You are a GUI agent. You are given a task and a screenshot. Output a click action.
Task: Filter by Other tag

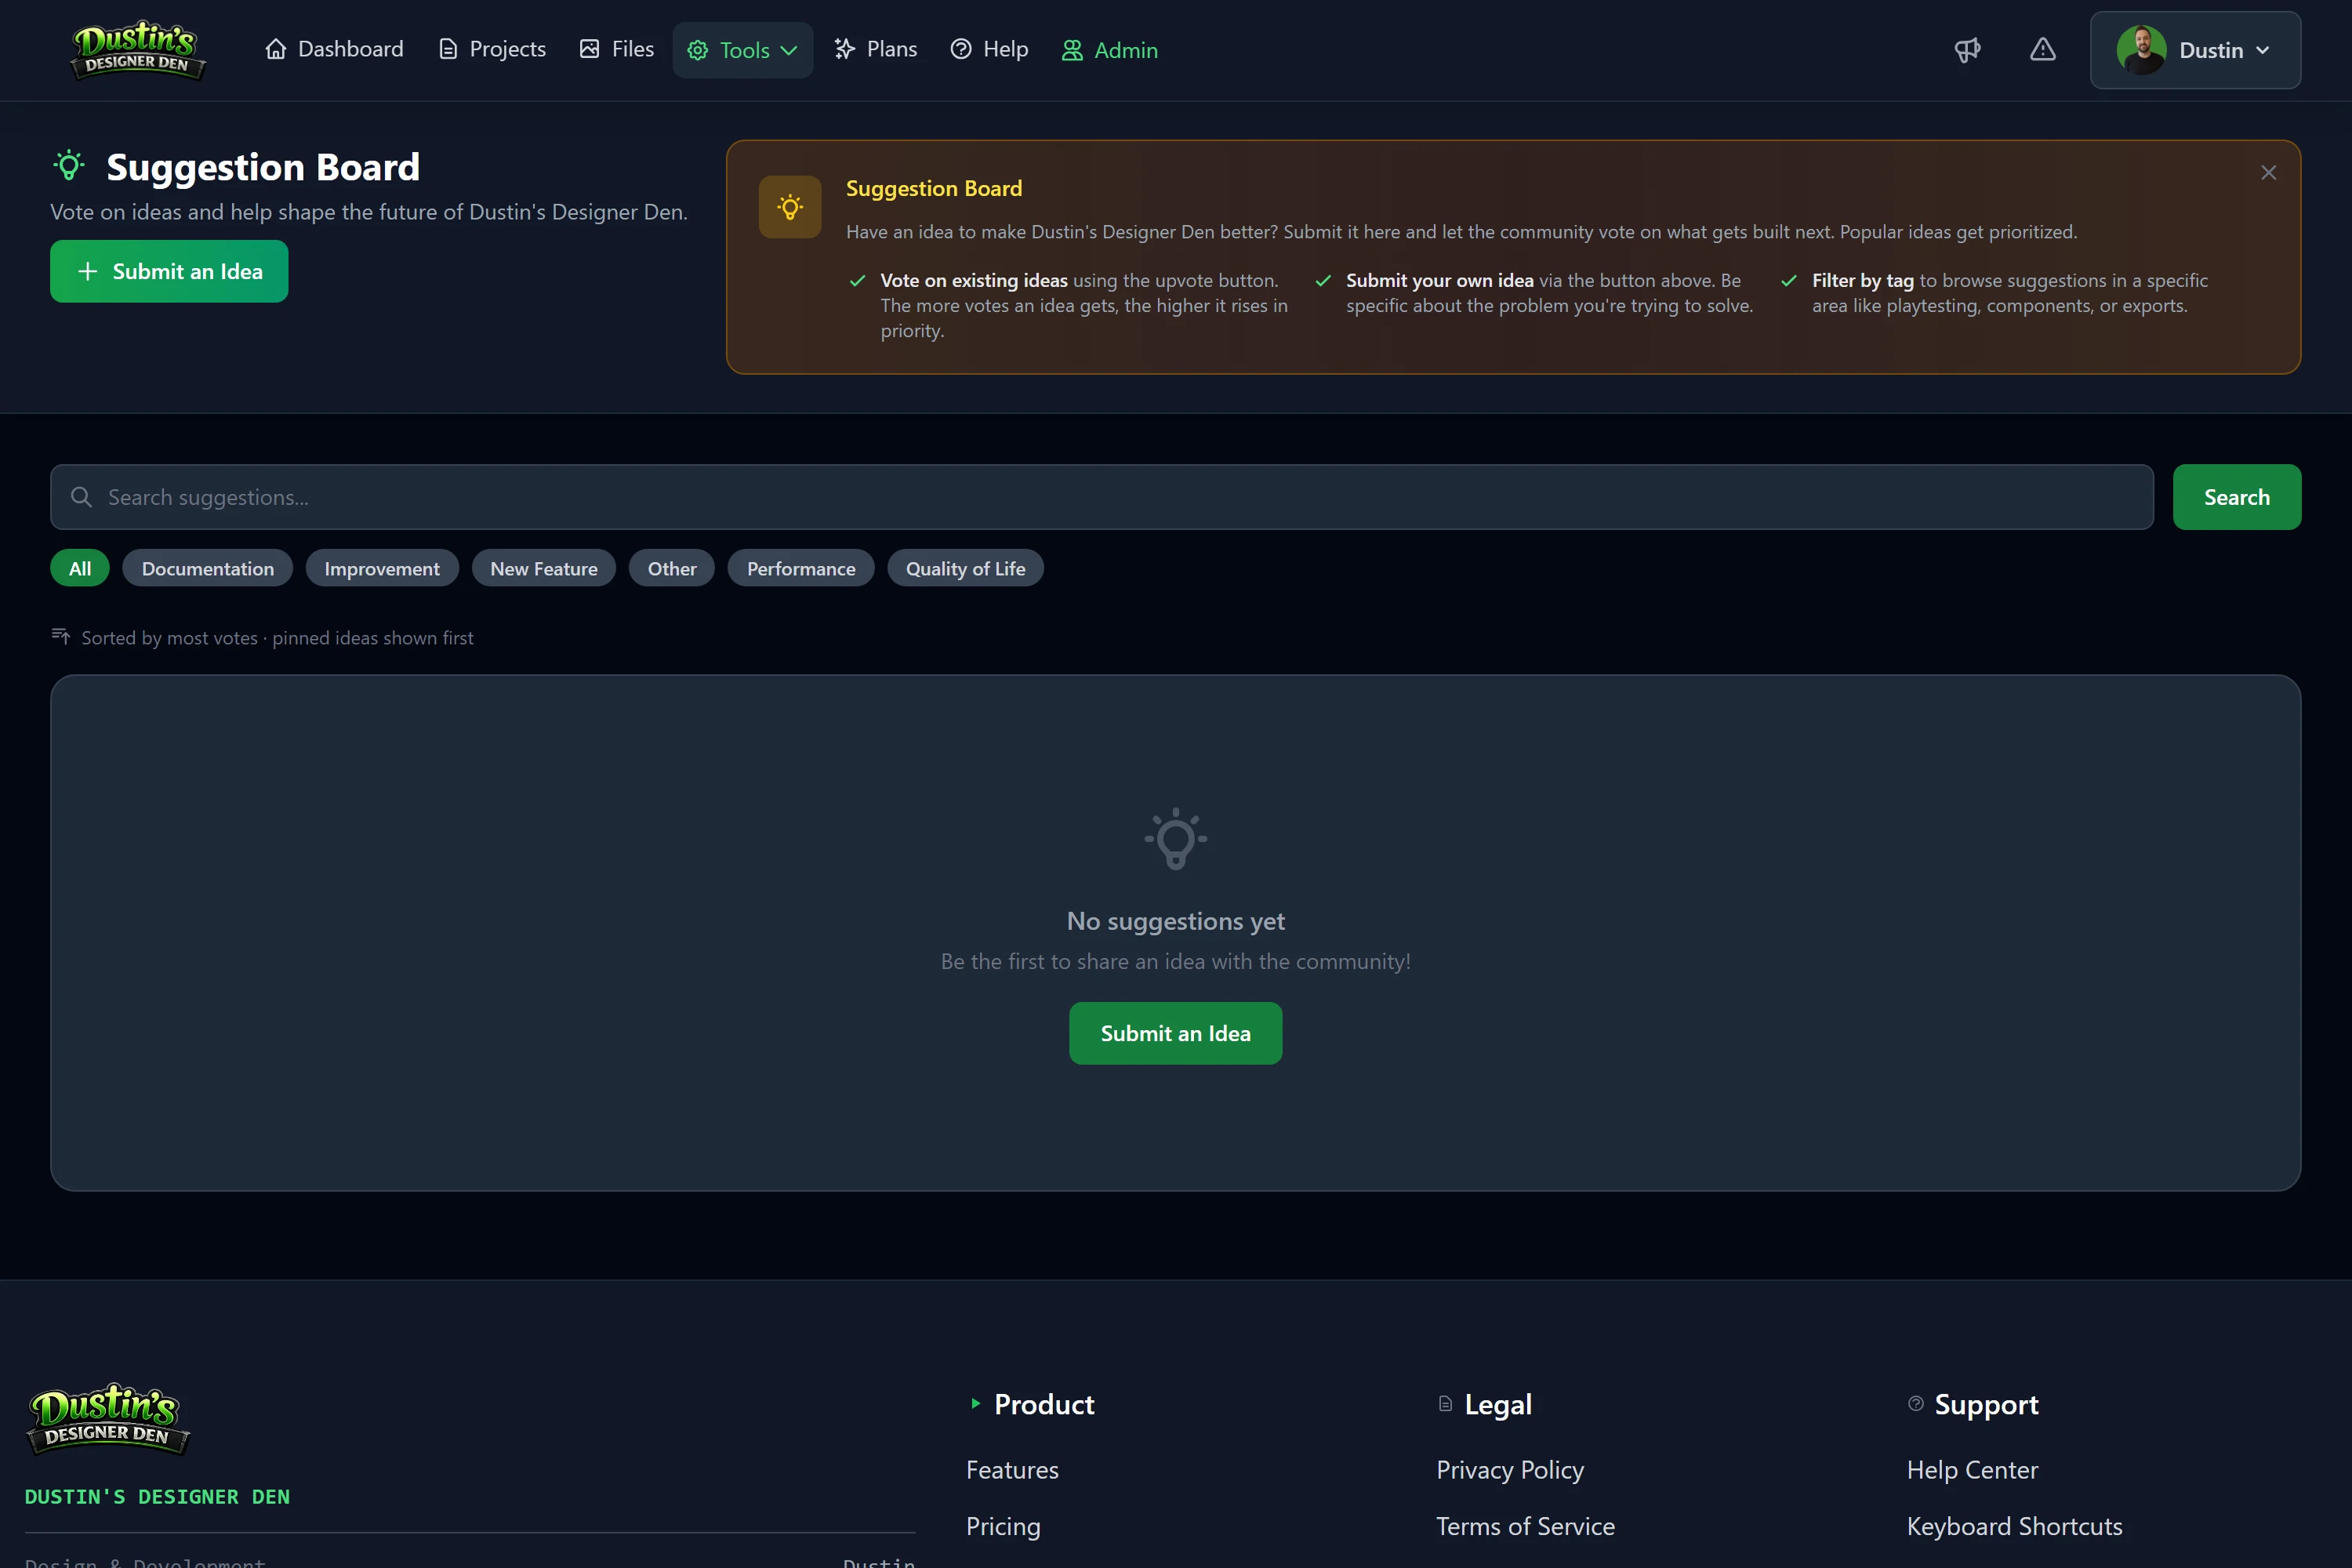(x=672, y=568)
